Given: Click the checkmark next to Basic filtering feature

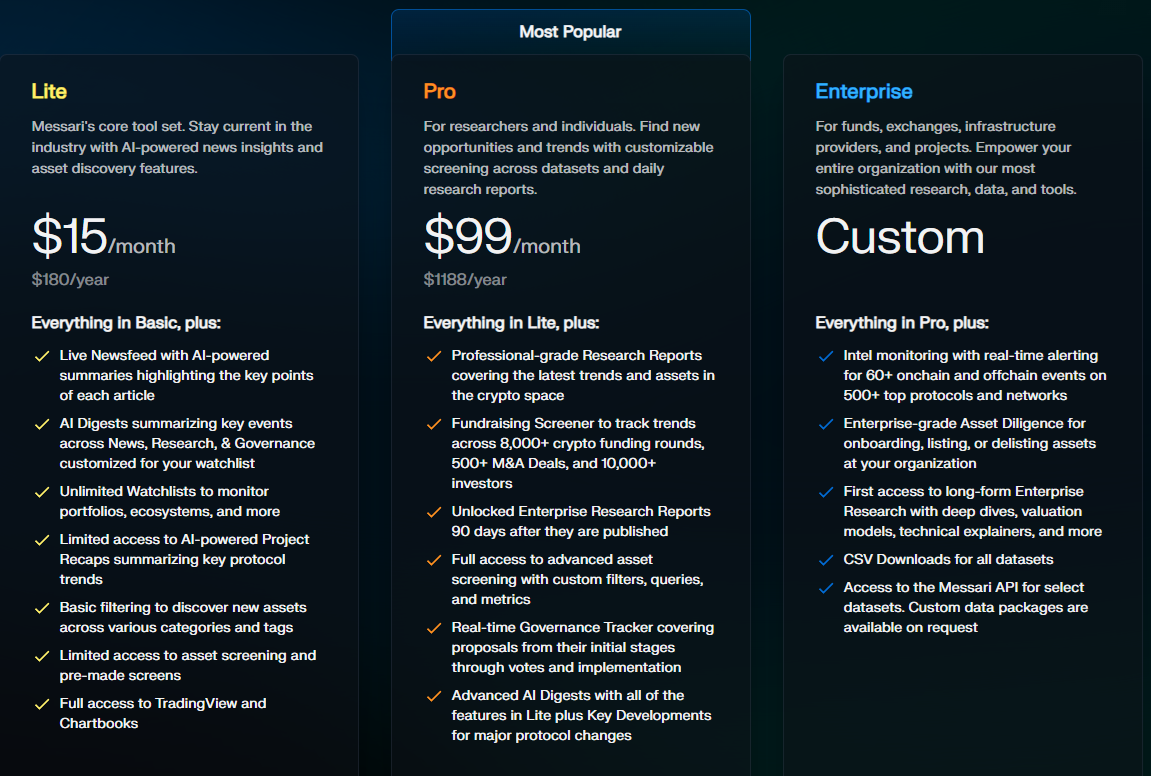Looking at the screenshot, I should [41, 608].
